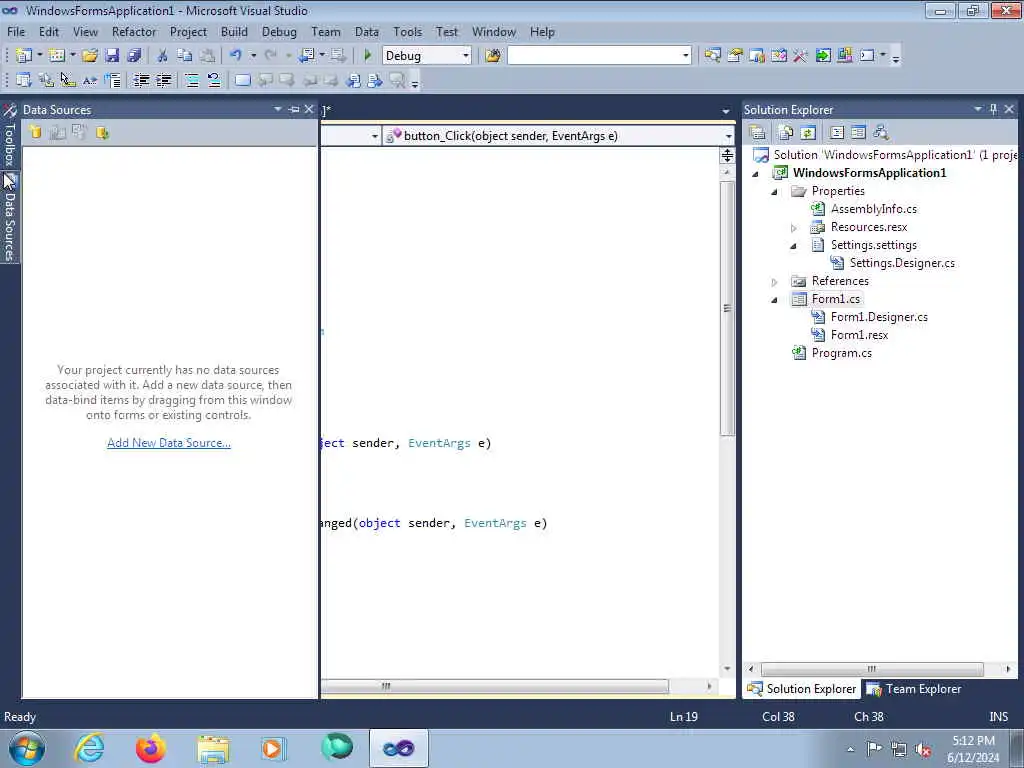1024x768 pixels.
Task: Open the button_Click member dropdown
Action: point(728,136)
